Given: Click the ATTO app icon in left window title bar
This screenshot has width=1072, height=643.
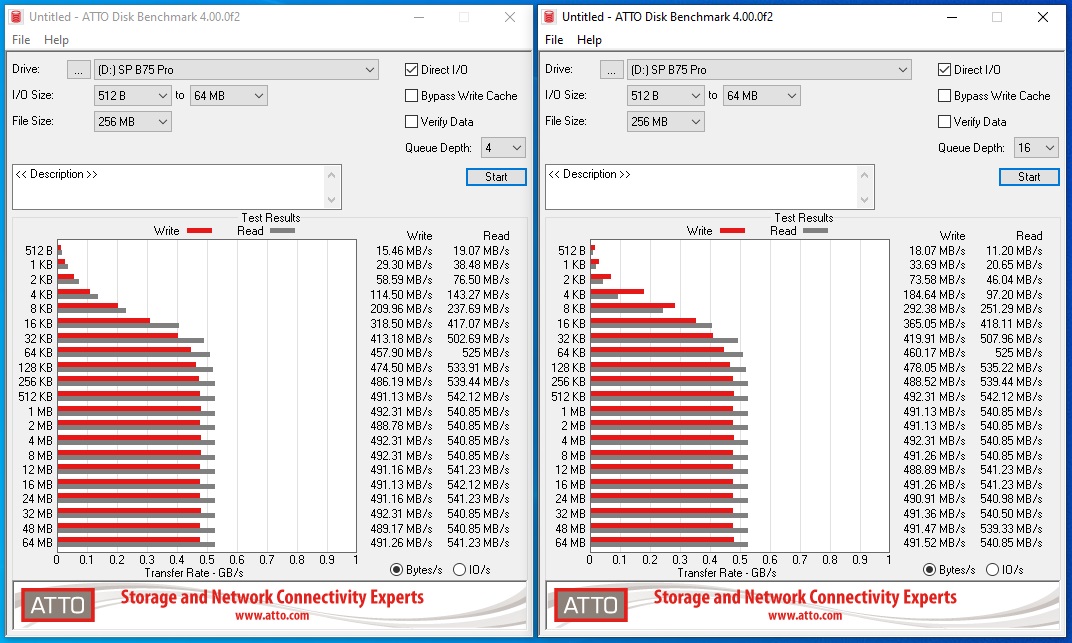Looking at the screenshot, I should pos(17,16).
